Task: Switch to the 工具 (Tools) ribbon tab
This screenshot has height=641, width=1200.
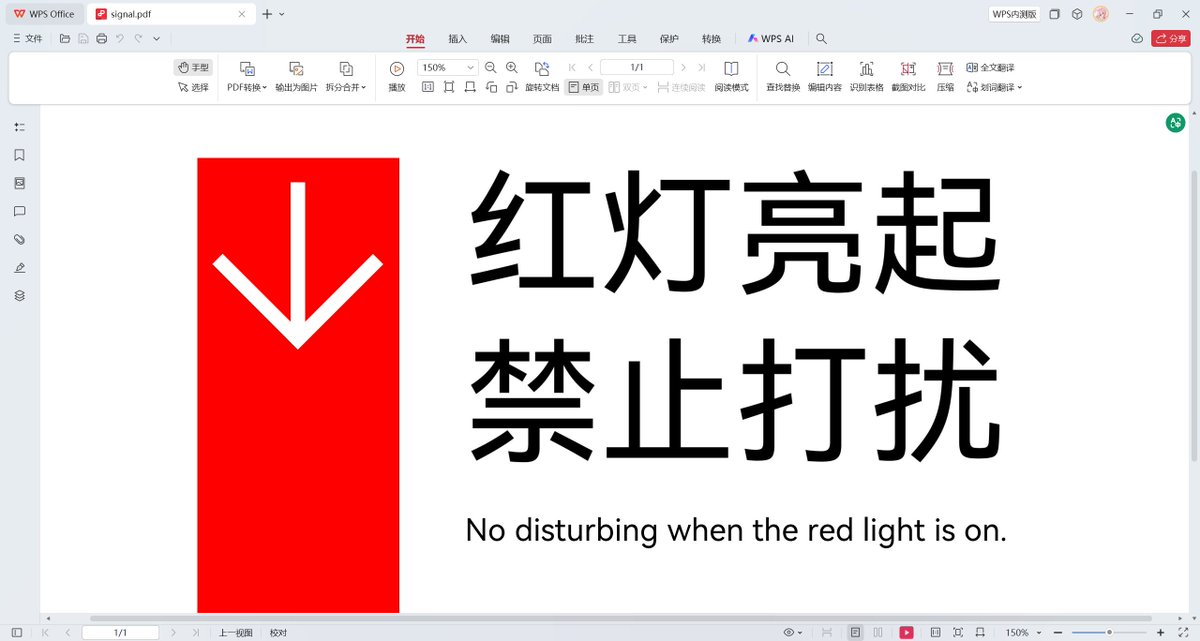Action: tap(627, 38)
